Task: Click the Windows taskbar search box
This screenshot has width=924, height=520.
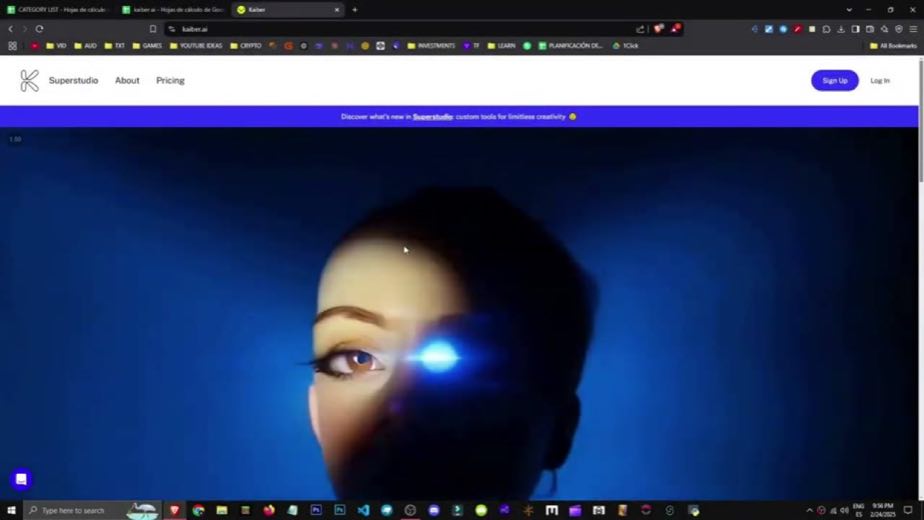Action: coord(92,511)
